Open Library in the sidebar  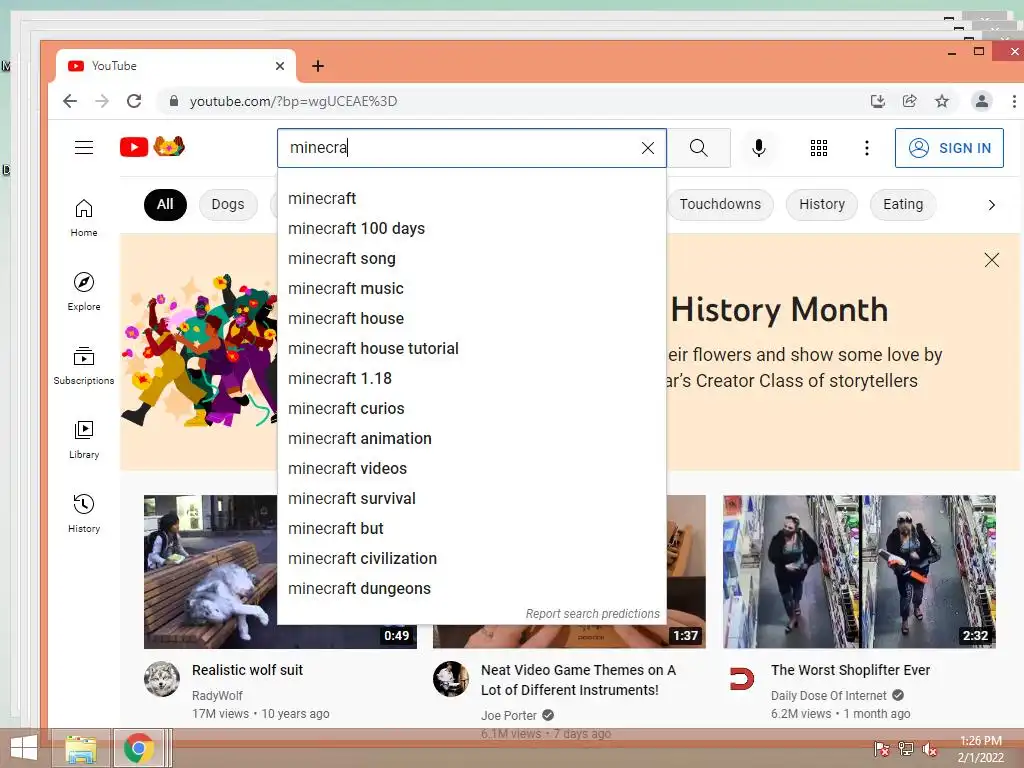point(84,440)
